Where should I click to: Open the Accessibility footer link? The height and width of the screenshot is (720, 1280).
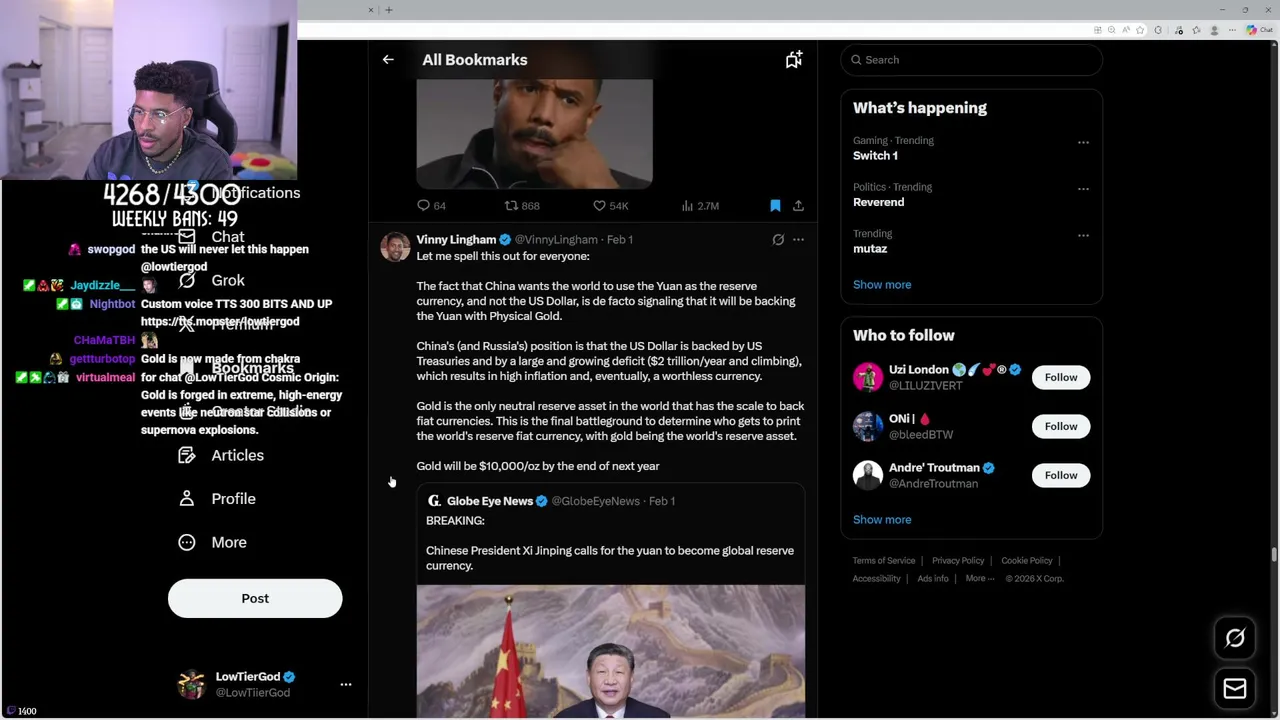point(877,579)
